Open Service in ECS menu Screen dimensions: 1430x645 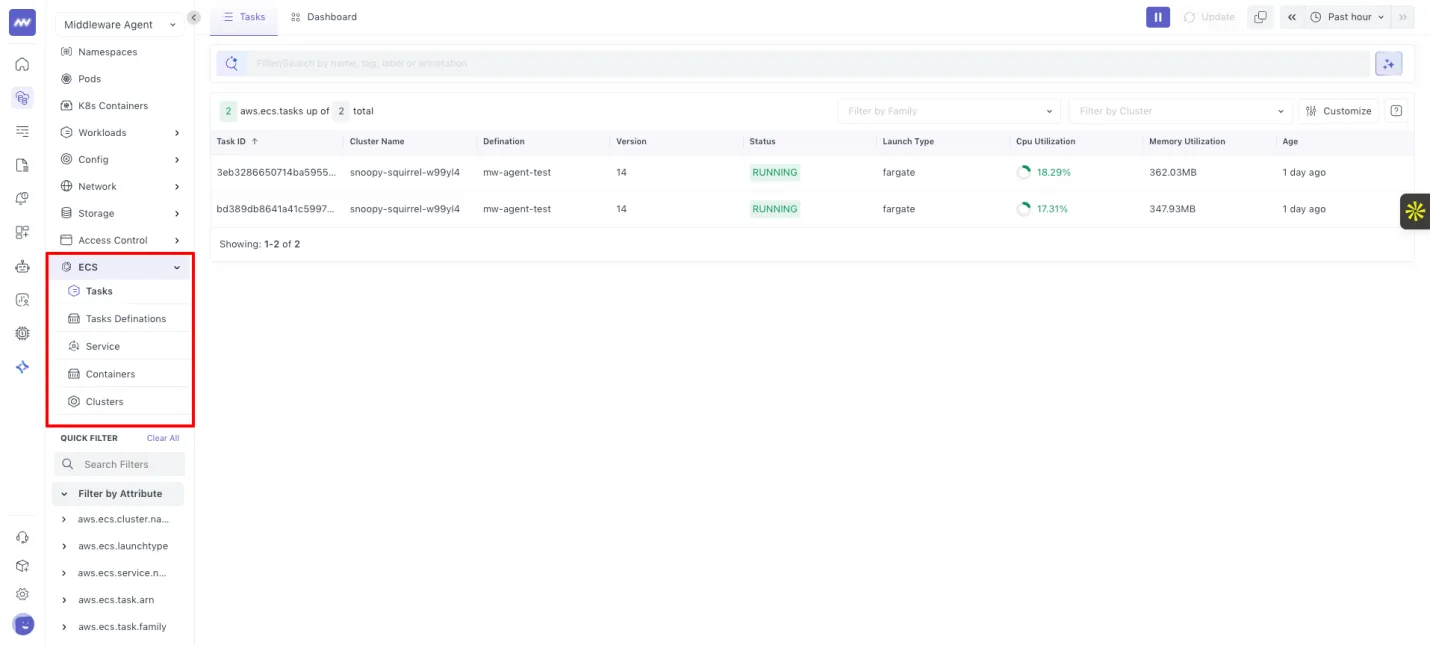(x=103, y=346)
